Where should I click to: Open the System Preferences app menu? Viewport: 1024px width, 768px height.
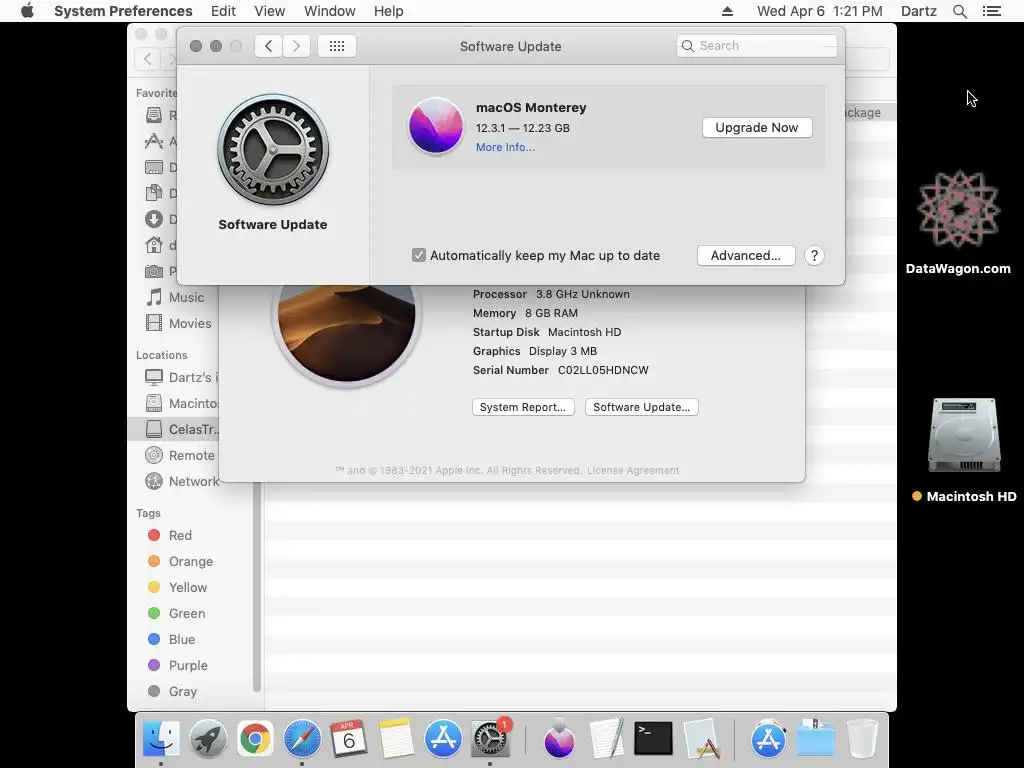[123, 11]
